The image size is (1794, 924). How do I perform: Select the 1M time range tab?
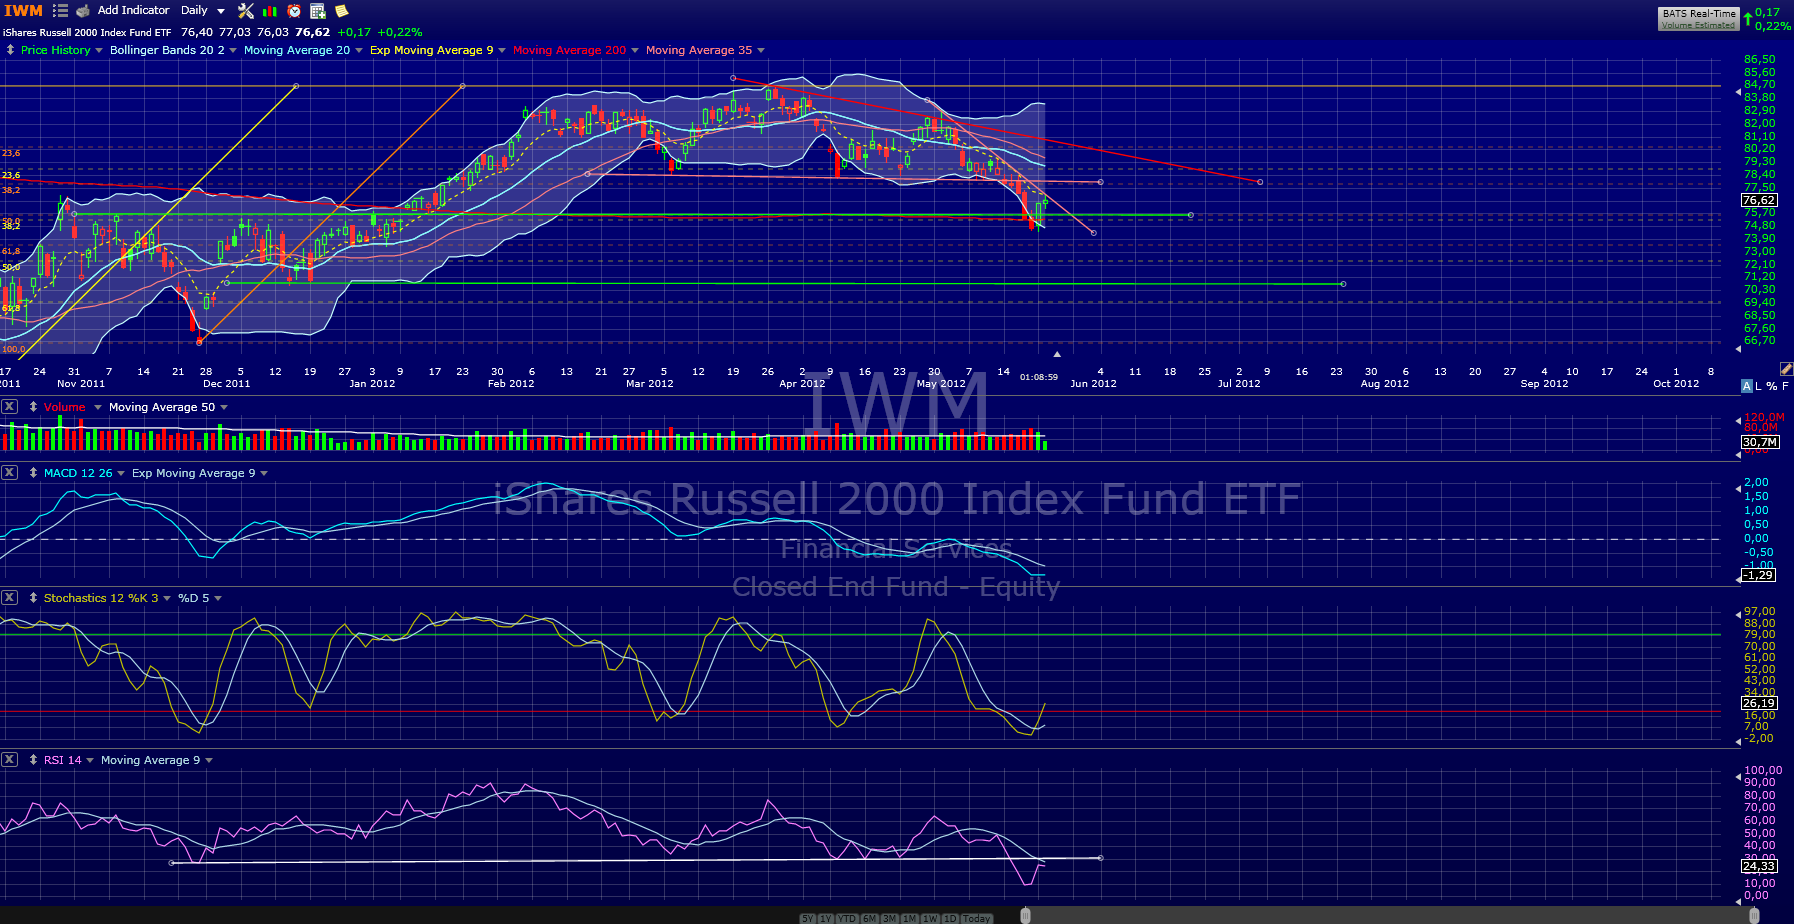pyautogui.click(x=910, y=918)
